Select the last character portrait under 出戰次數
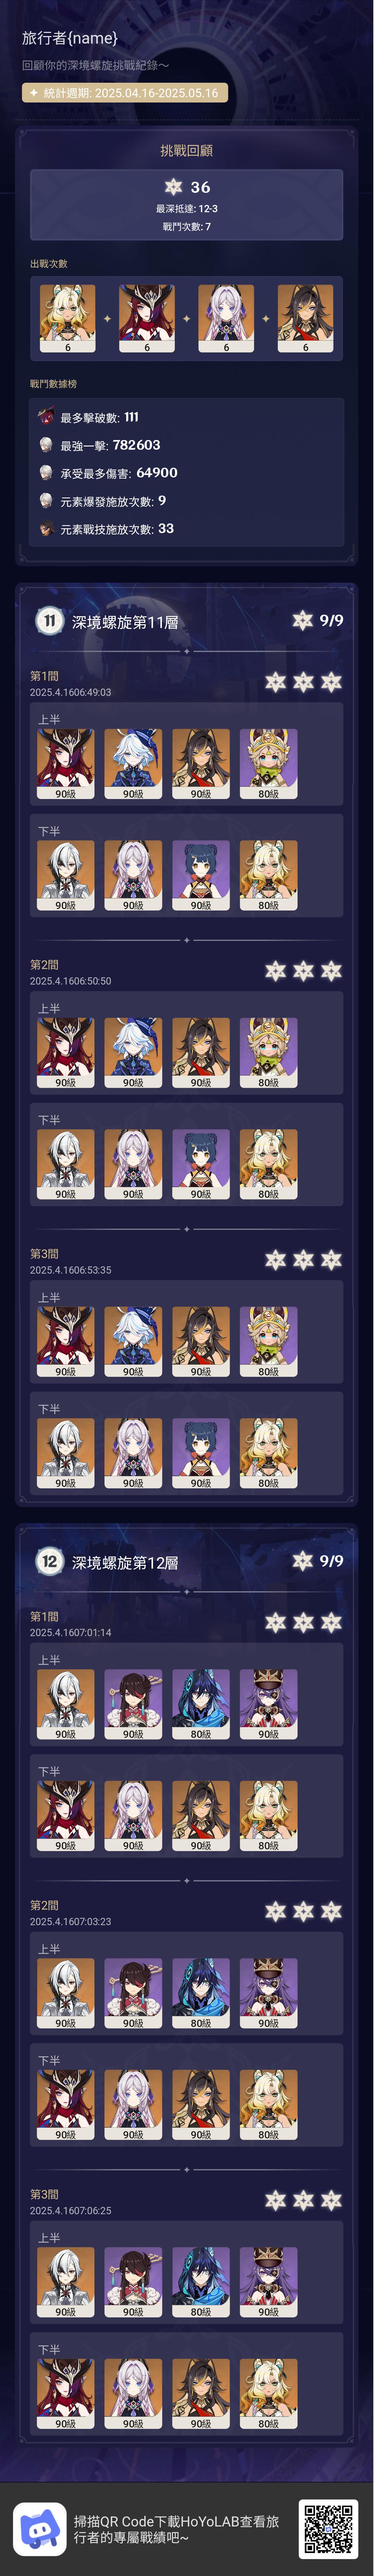 pos(305,319)
